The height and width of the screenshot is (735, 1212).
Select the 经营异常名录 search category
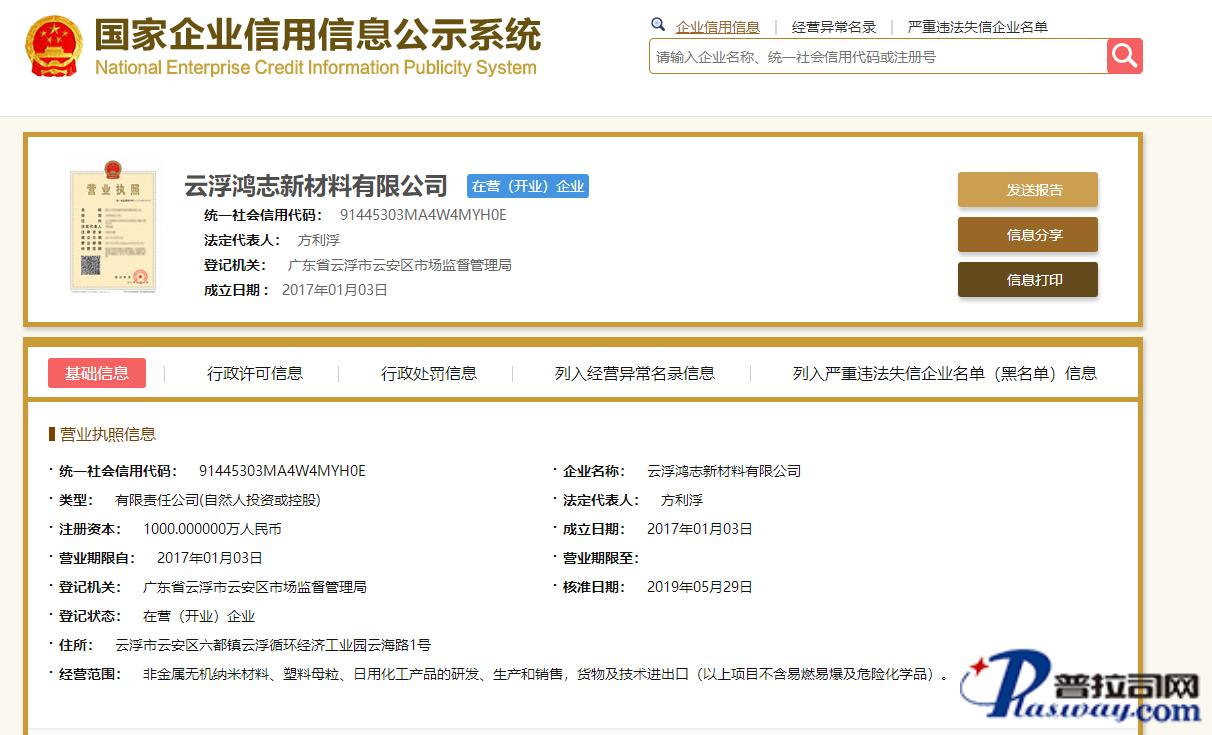pyautogui.click(x=833, y=27)
